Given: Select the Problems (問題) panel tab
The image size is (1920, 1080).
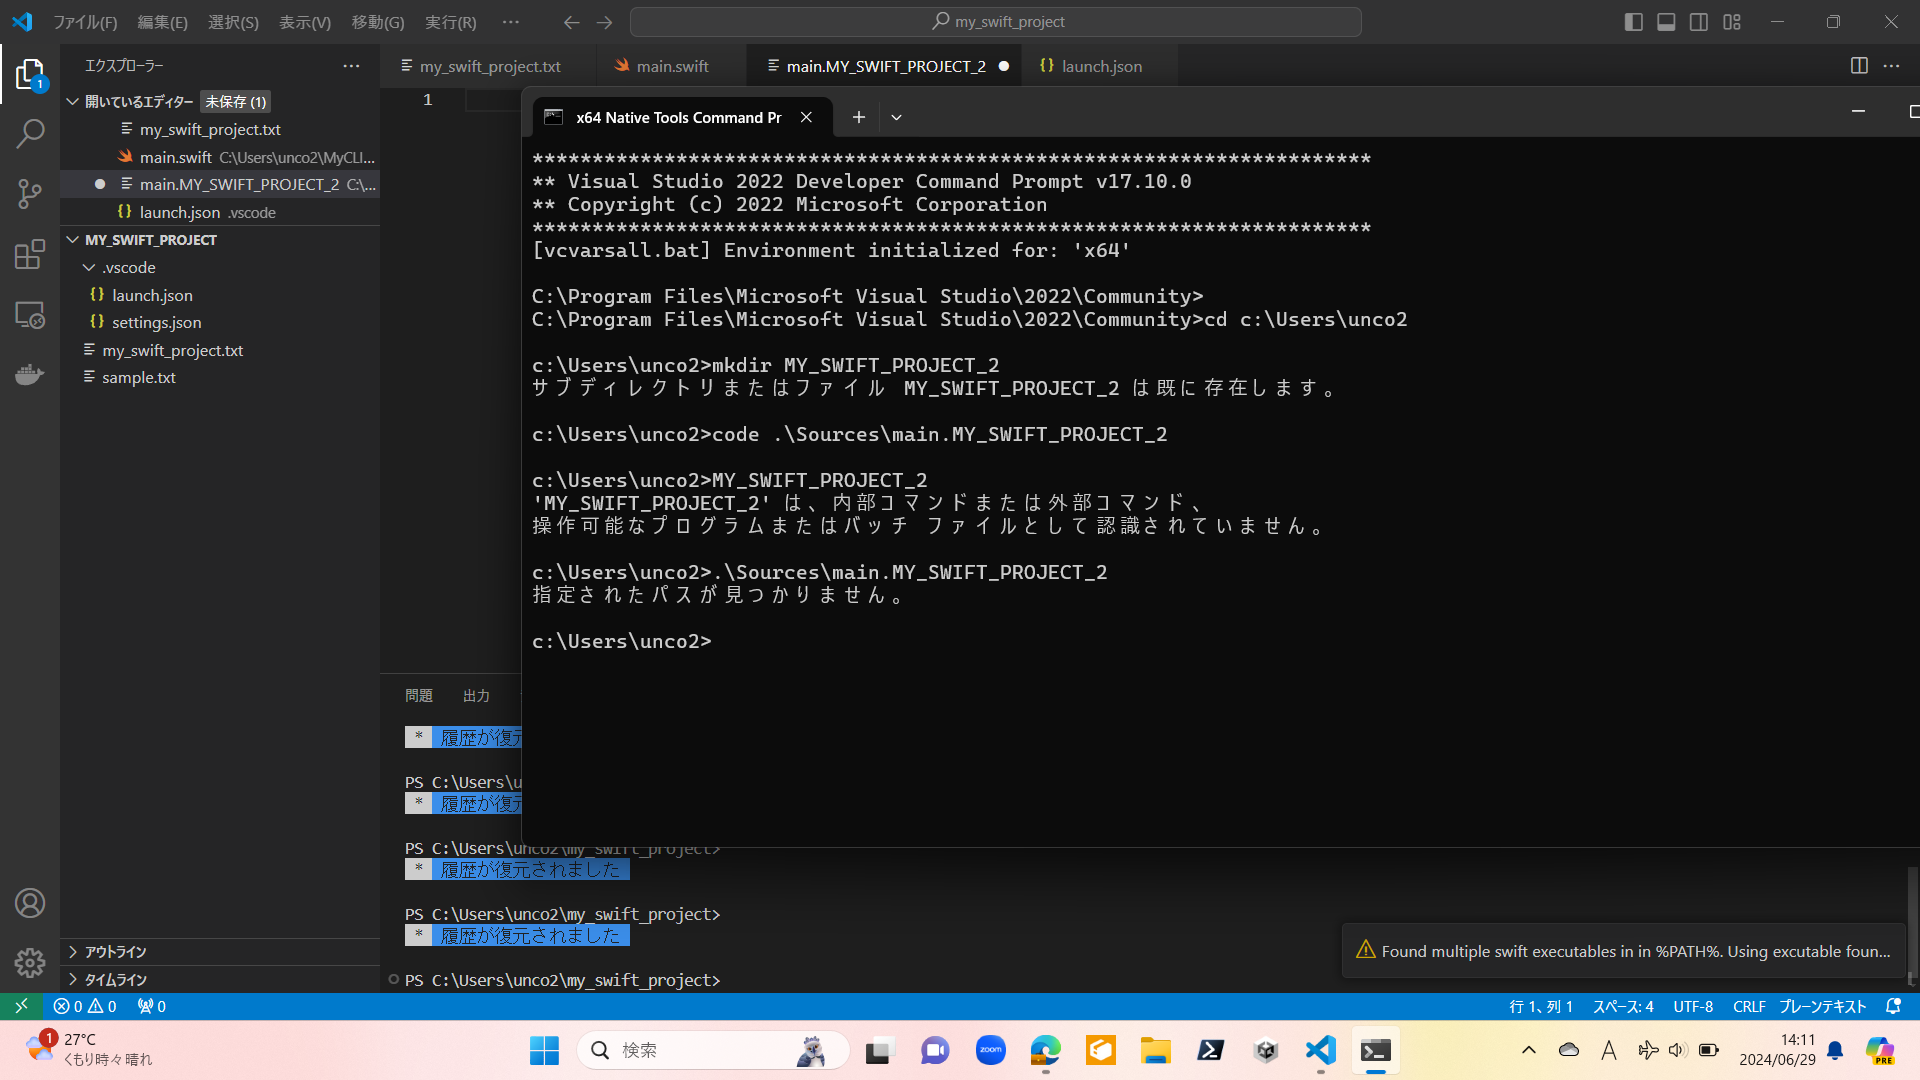Looking at the screenshot, I should pos(419,696).
